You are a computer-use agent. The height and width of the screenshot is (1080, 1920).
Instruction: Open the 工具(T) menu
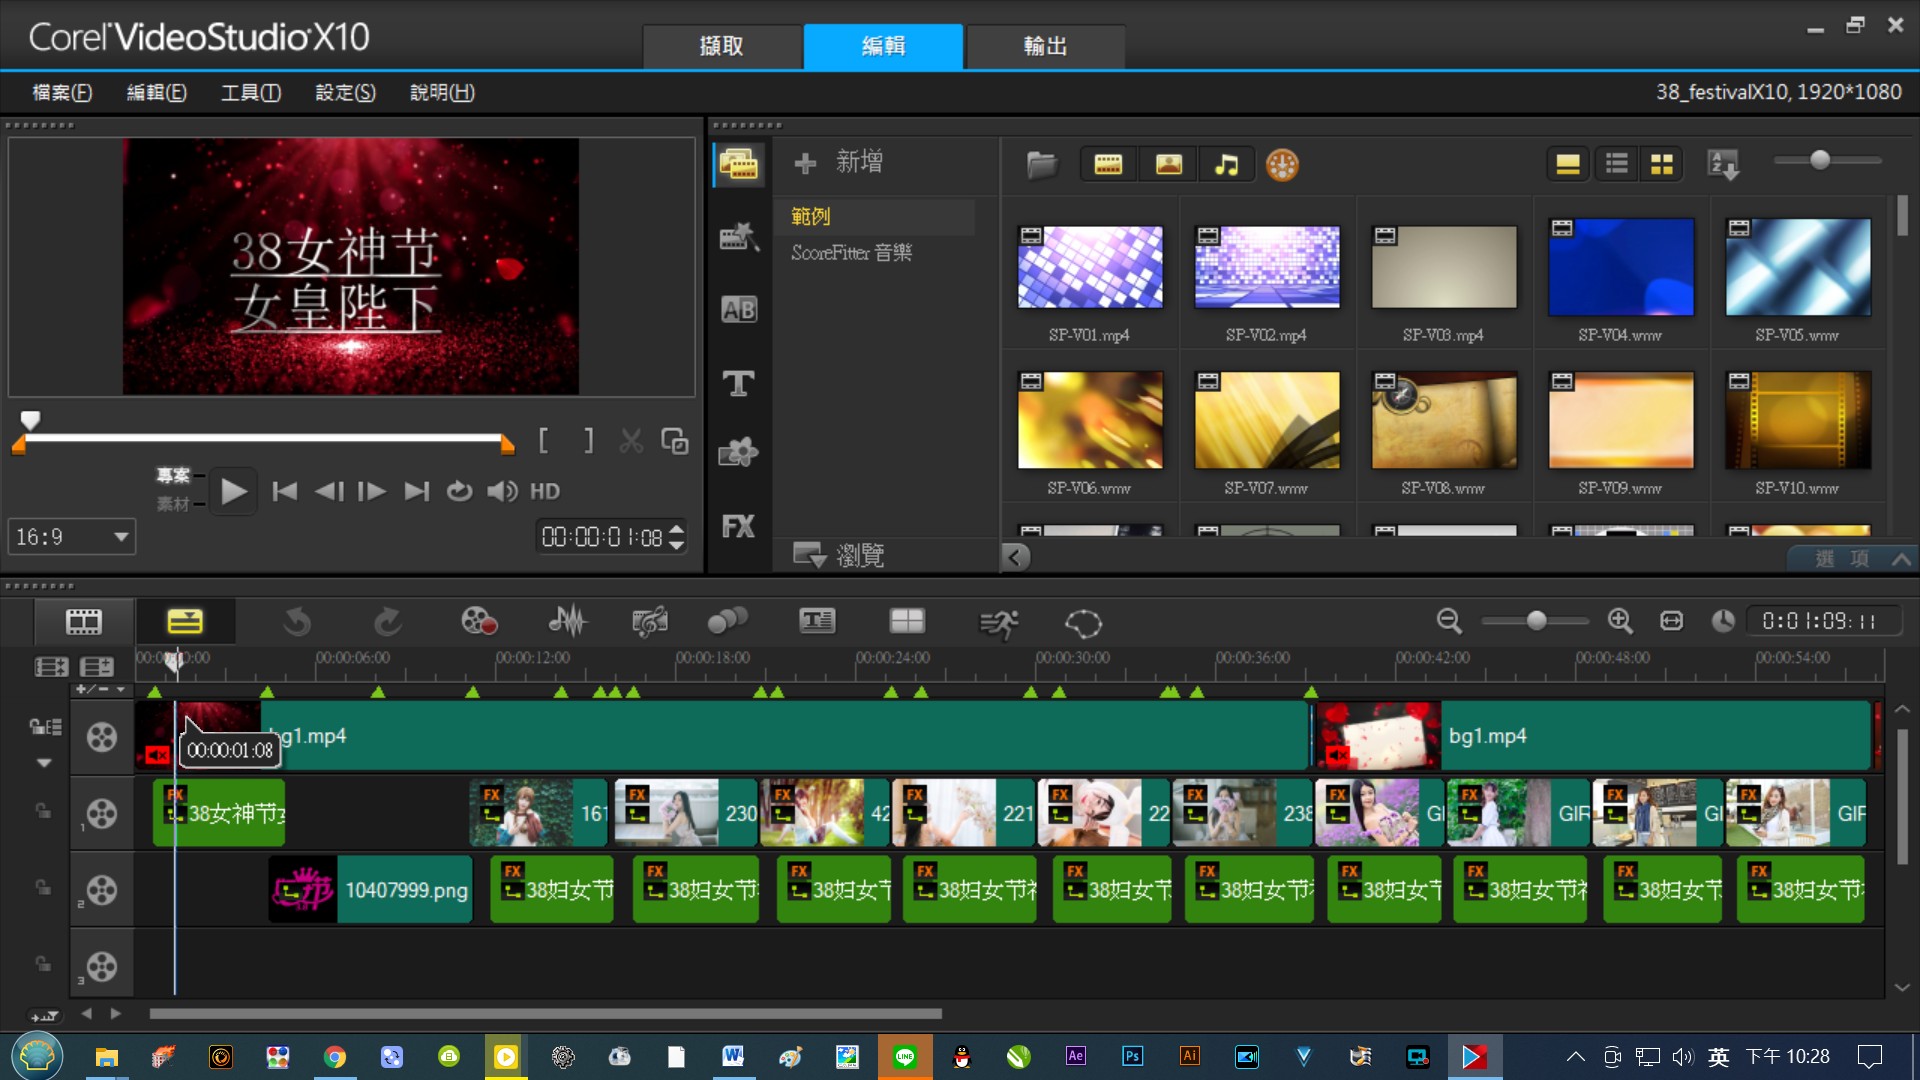click(251, 92)
